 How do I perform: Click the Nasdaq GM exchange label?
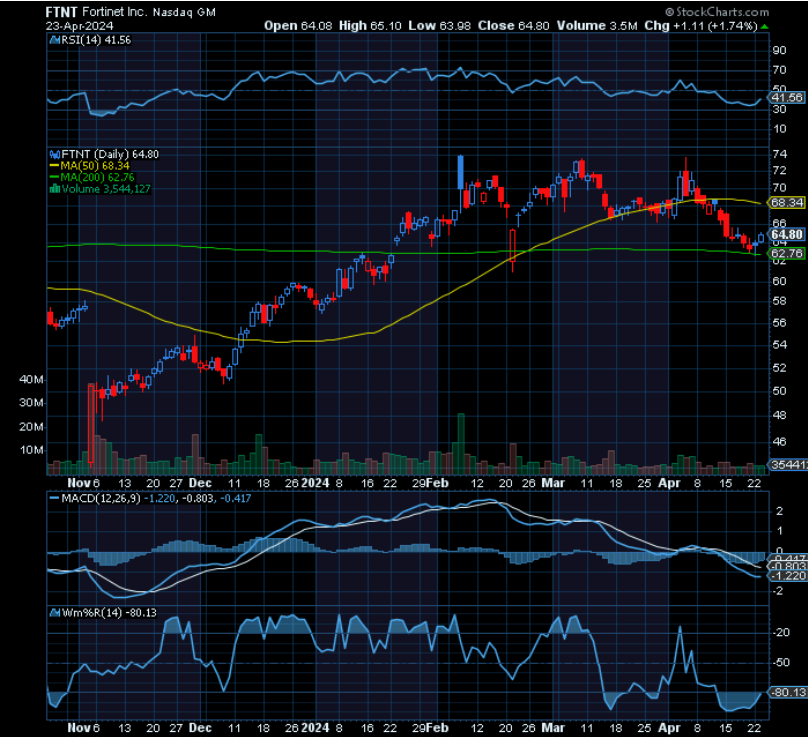coord(184,12)
